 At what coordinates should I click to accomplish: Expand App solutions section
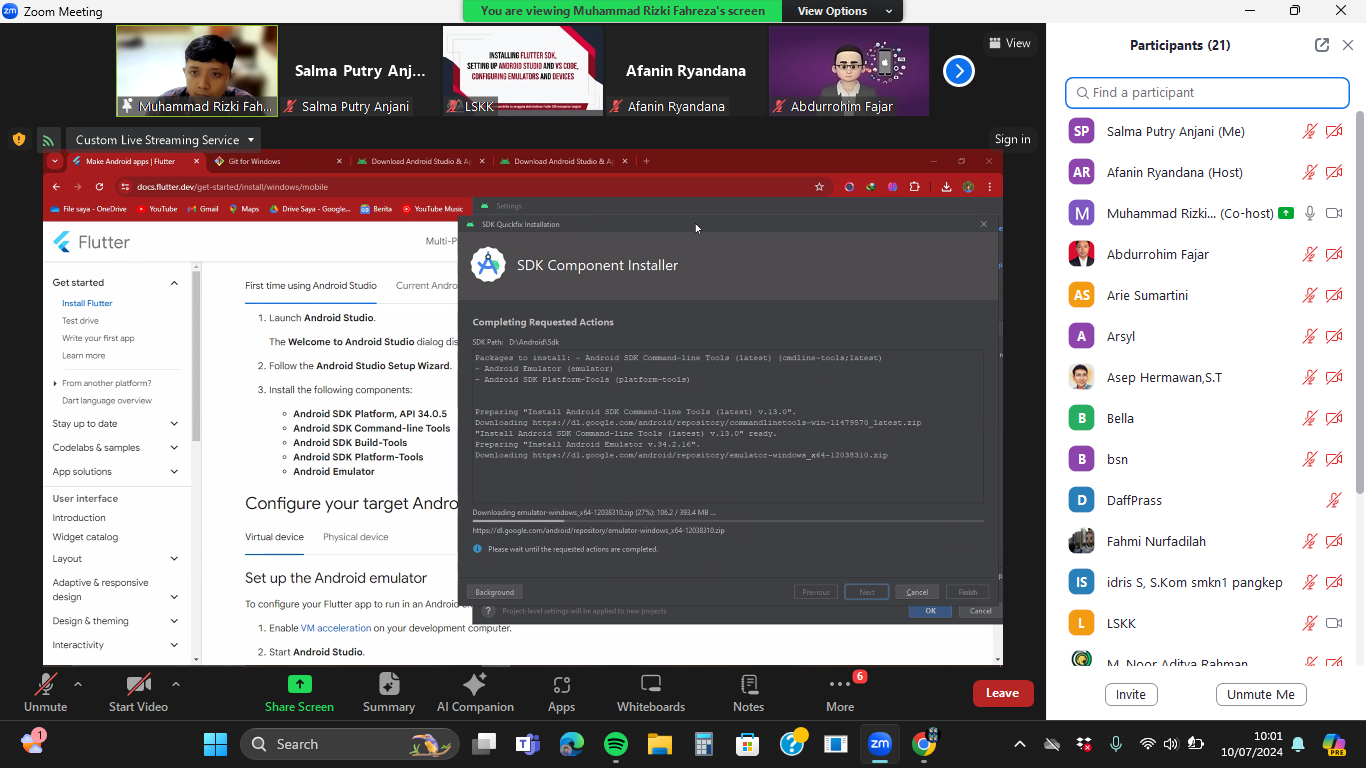click(x=174, y=472)
